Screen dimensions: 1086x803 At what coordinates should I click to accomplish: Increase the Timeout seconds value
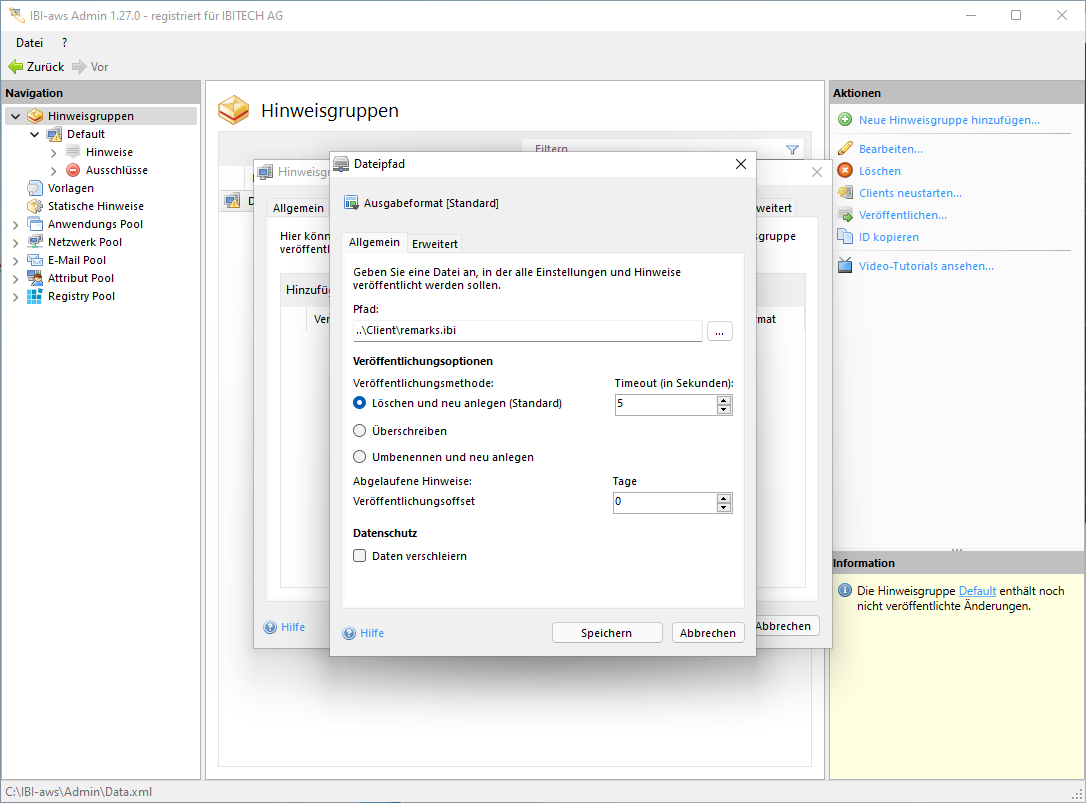point(724,399)
